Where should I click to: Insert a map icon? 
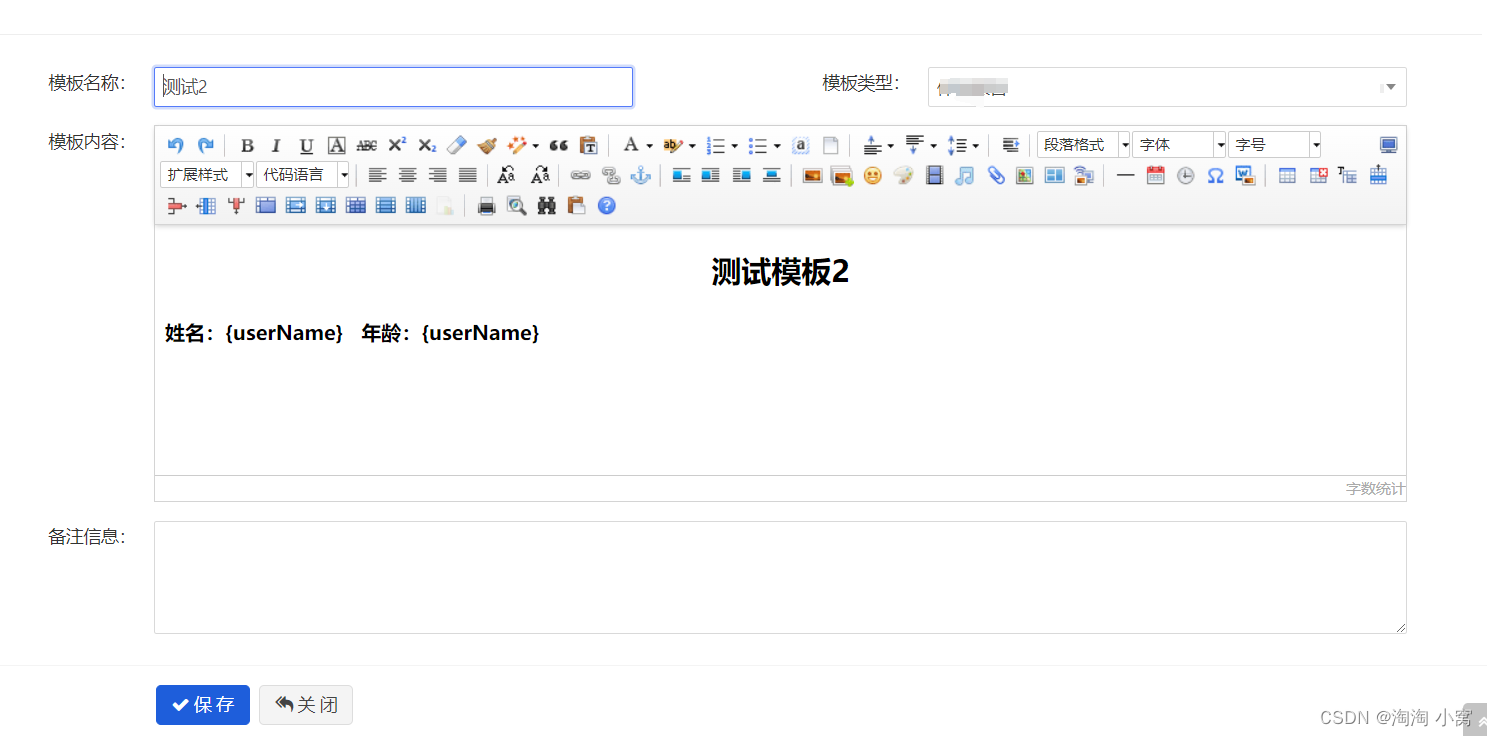point(1024,175)
